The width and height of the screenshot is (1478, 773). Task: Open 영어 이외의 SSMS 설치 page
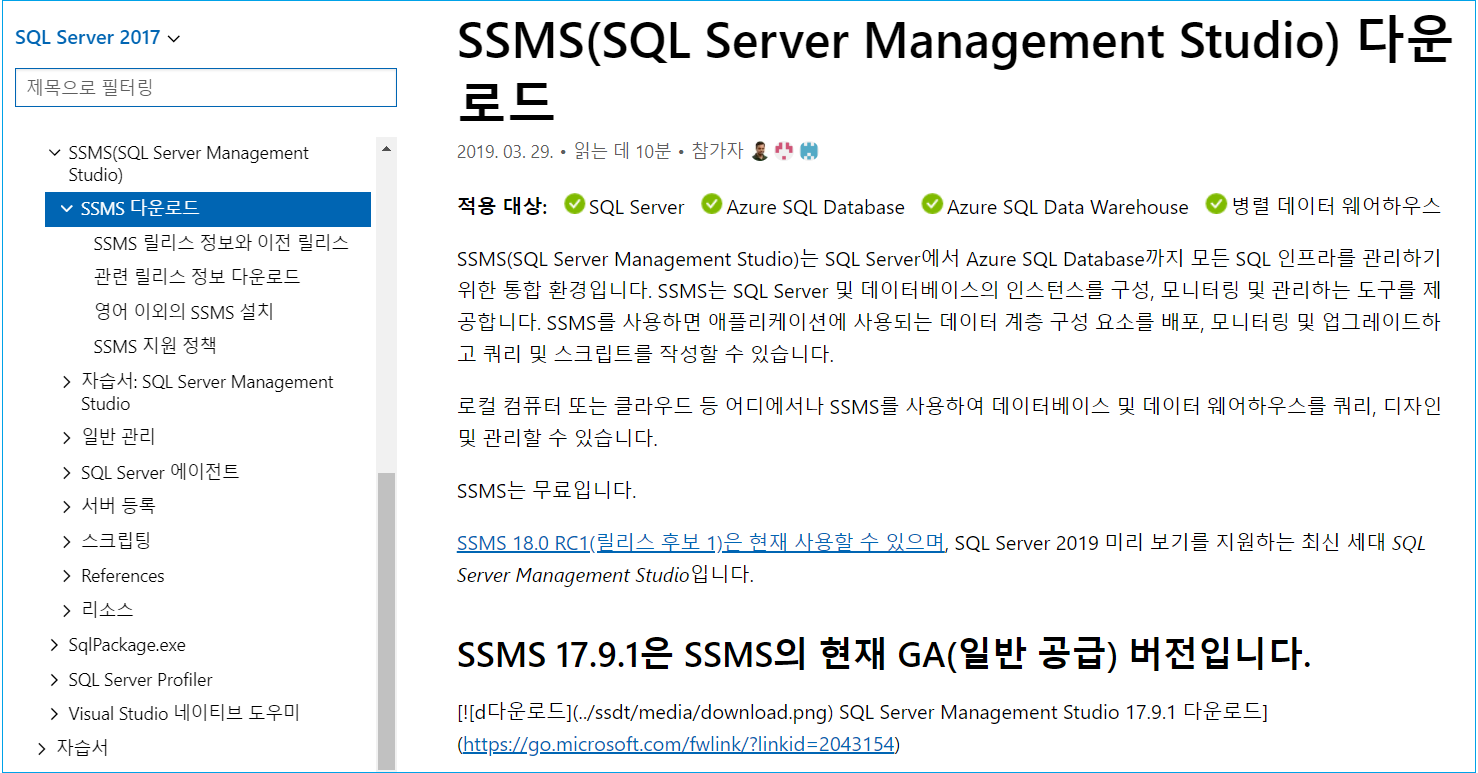pos(183,311)
